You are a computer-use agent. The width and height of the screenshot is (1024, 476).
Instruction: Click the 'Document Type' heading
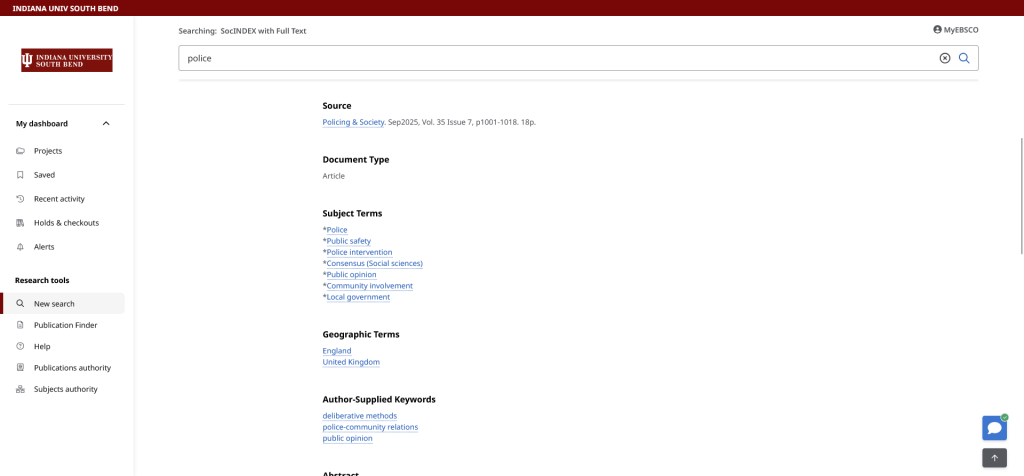tap(356, 159)
